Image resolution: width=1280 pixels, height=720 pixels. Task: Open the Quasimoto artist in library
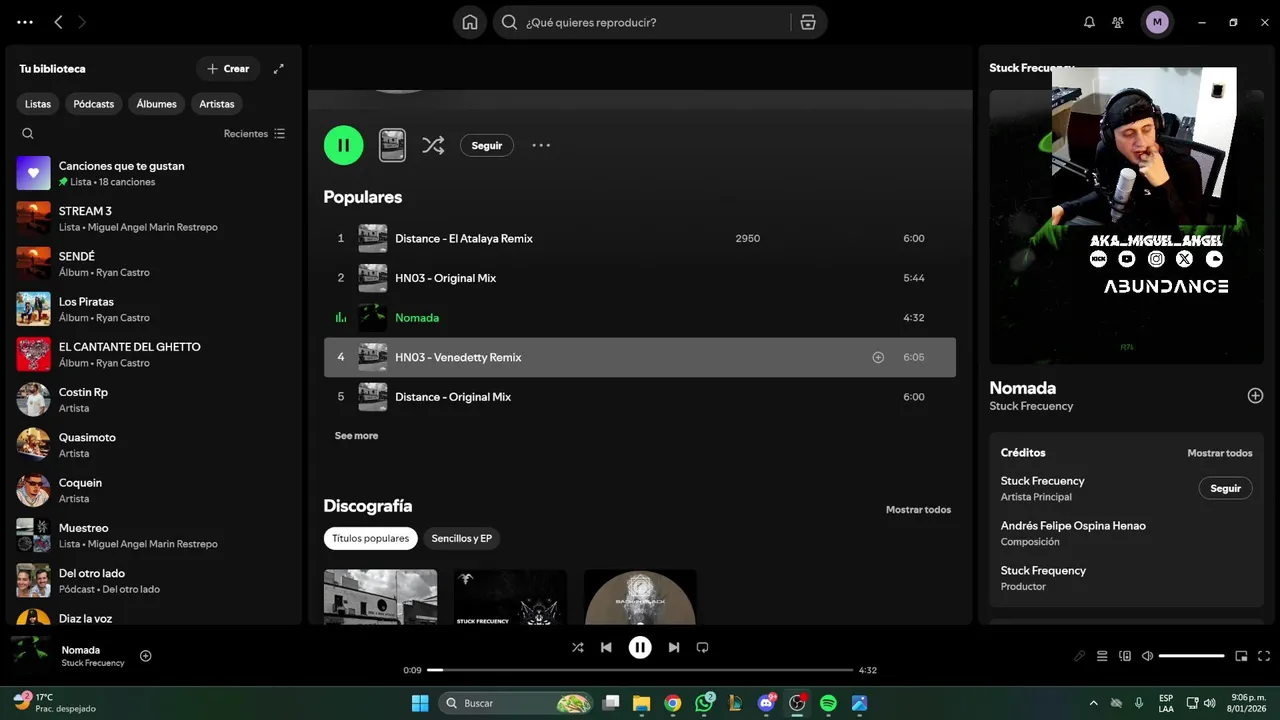pyautogui.click(x=154, y=445)
